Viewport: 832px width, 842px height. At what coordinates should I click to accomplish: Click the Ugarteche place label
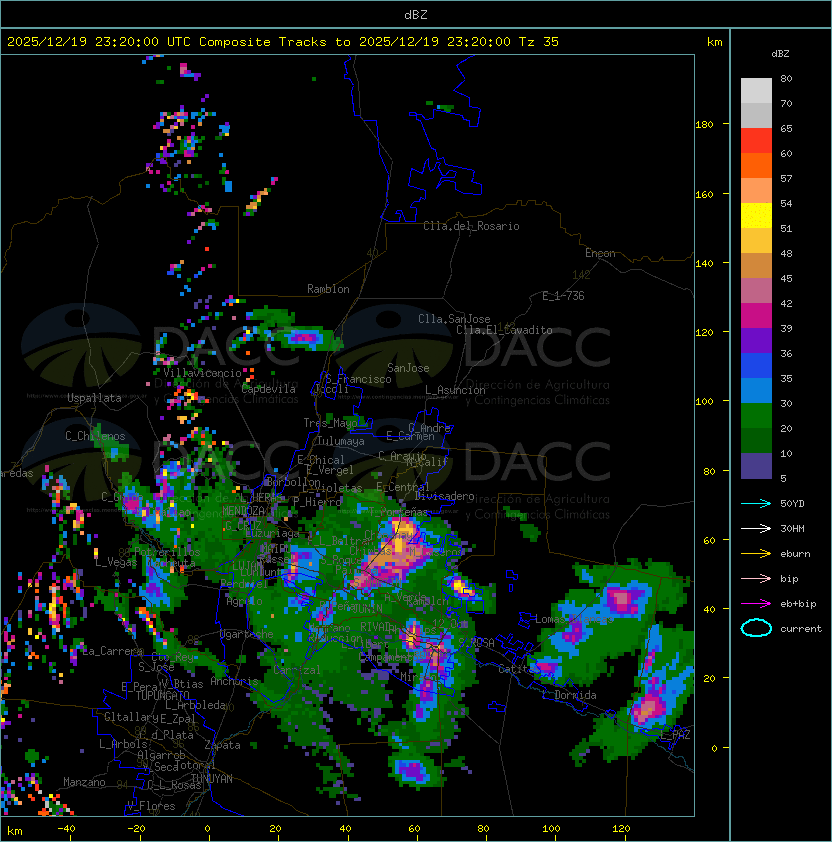pos(246,634)
